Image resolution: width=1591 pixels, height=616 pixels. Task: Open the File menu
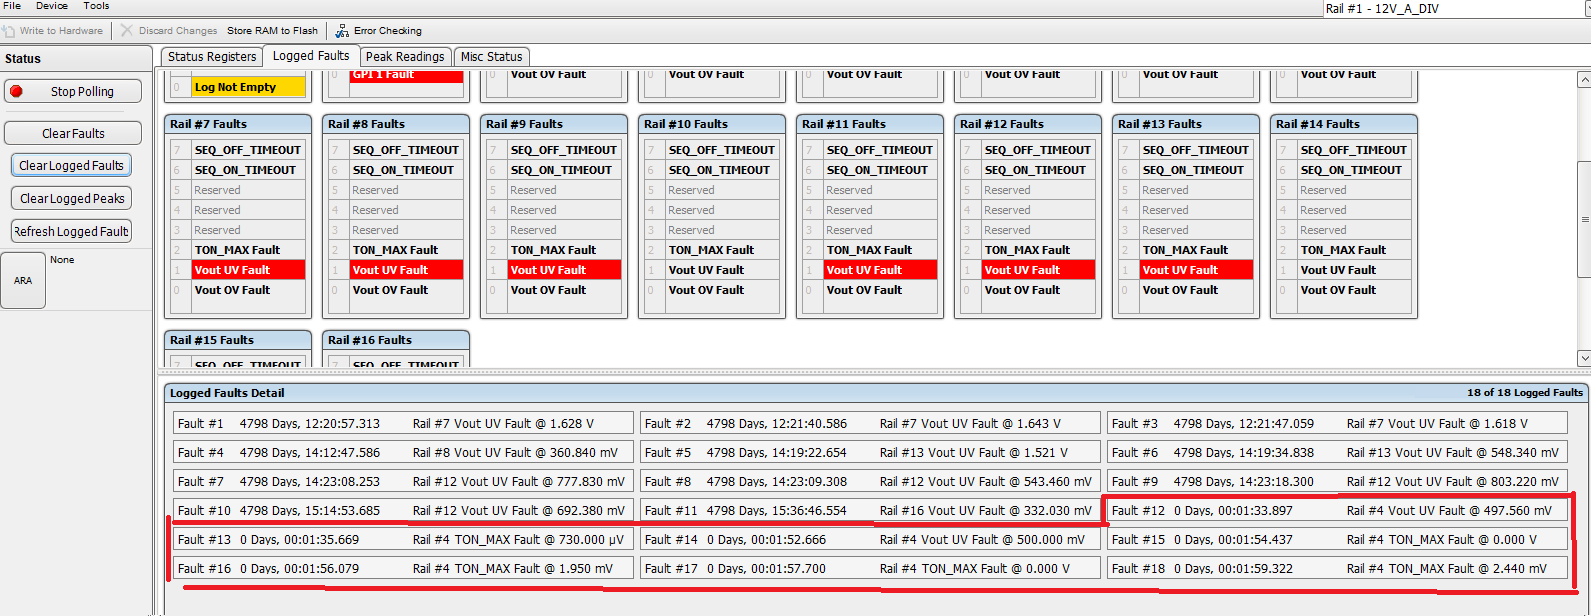(12, 6)
